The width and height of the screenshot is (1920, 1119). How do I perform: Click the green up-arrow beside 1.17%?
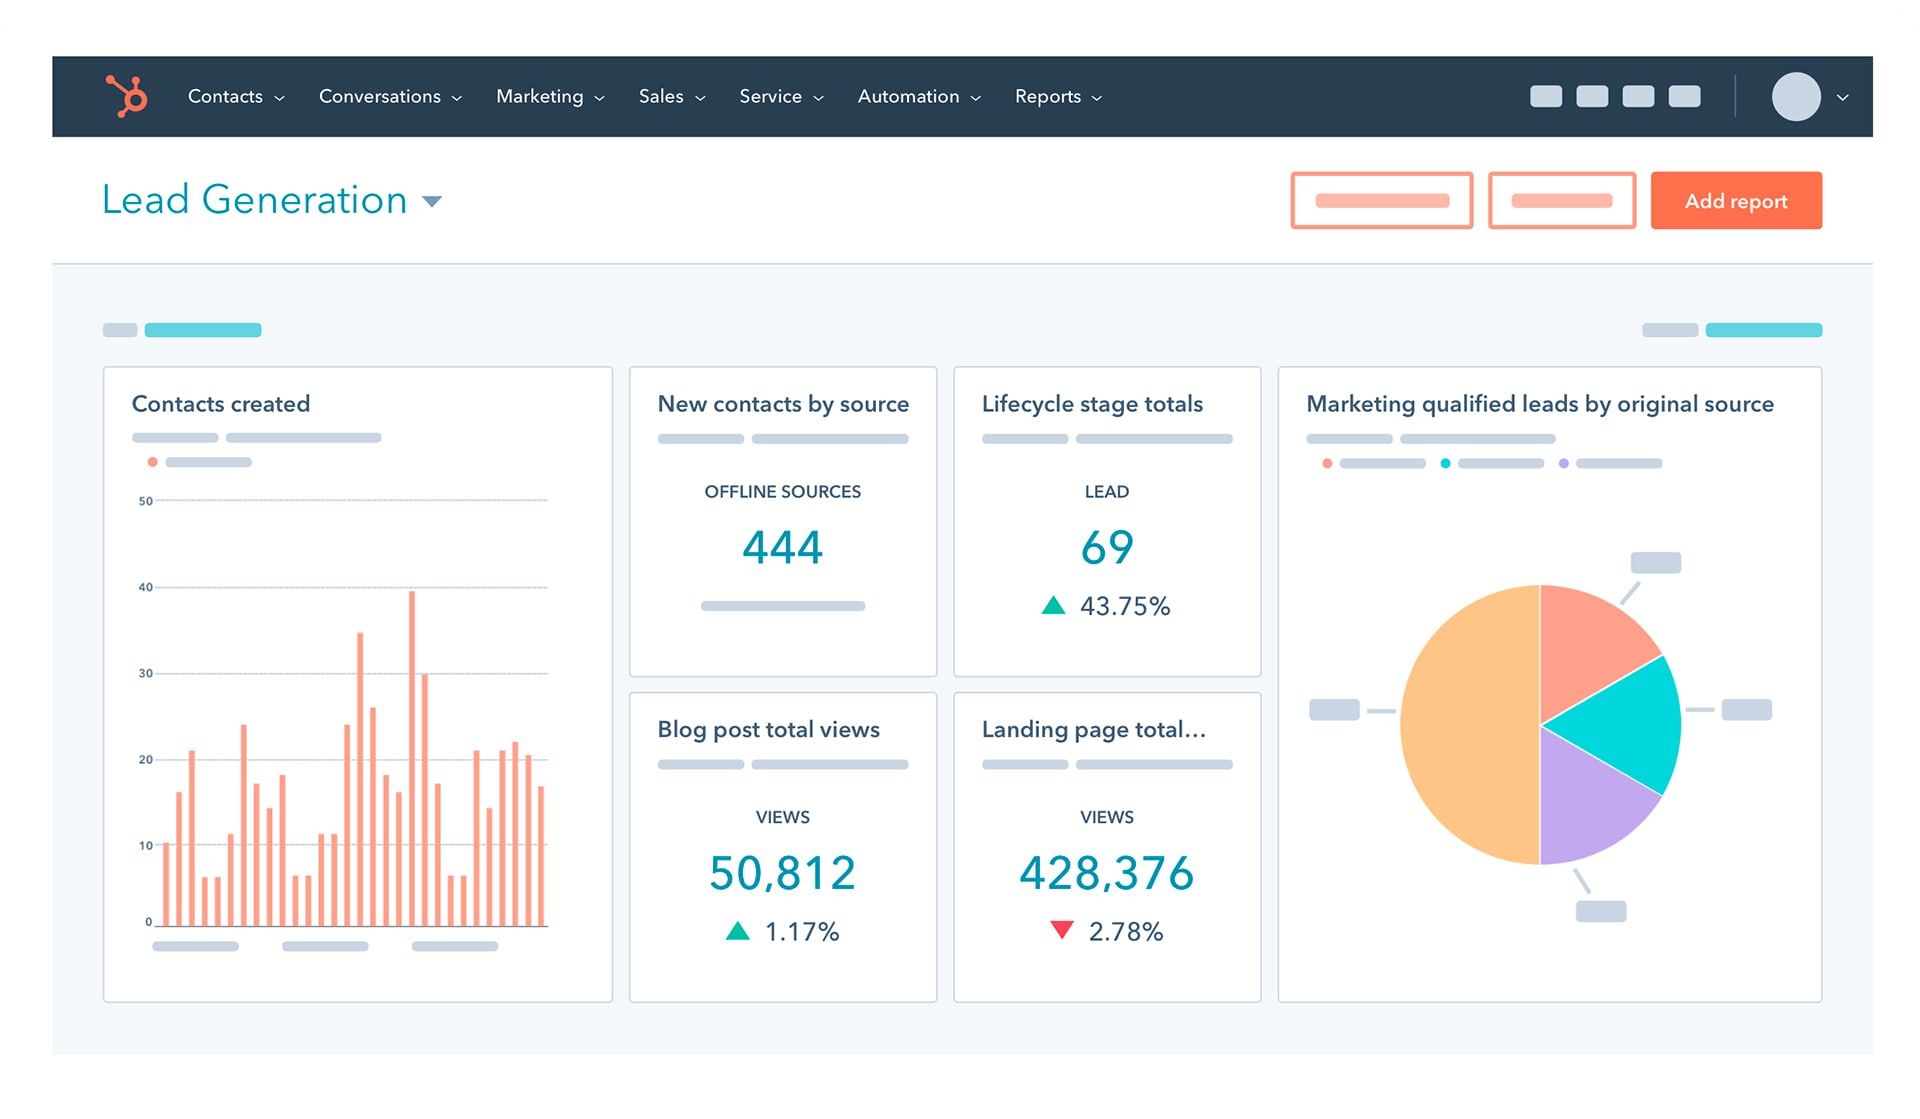pos(737,931)
